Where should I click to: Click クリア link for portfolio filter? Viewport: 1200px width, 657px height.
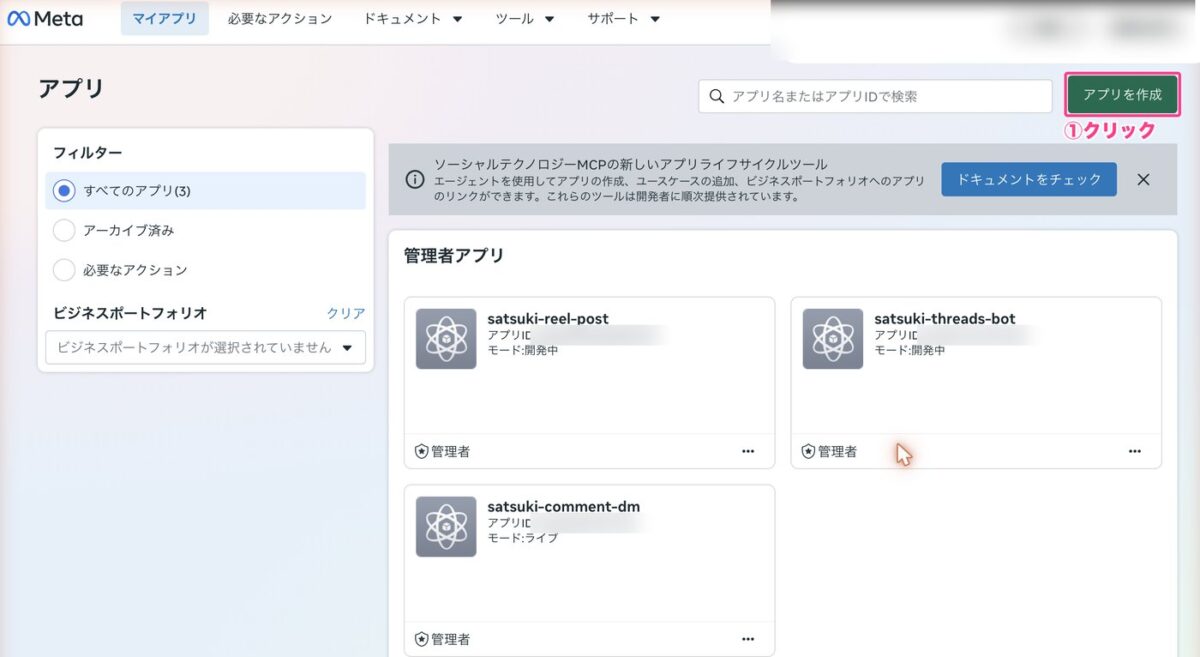pos(346,313)
